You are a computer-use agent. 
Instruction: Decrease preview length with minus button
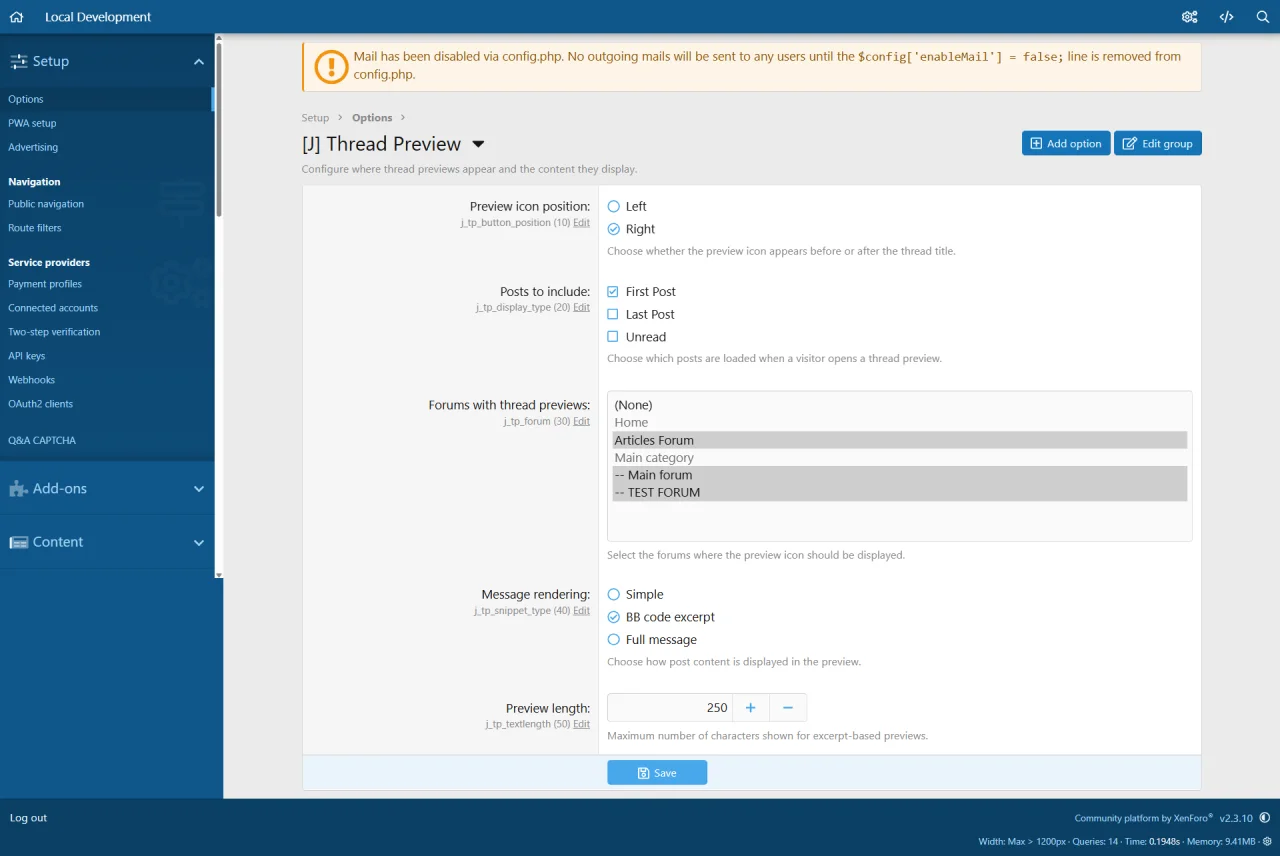[788, 708]
